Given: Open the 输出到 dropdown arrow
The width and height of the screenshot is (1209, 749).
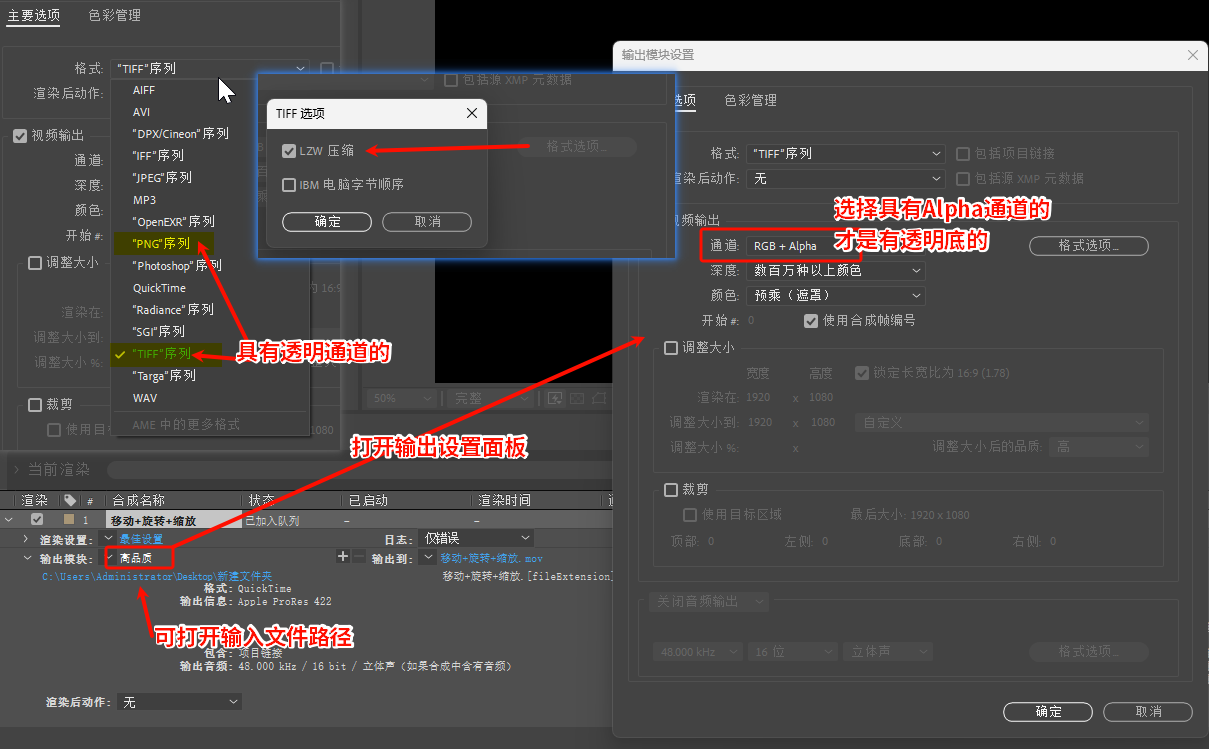Looking at the screenshot, I should [428, 557].
